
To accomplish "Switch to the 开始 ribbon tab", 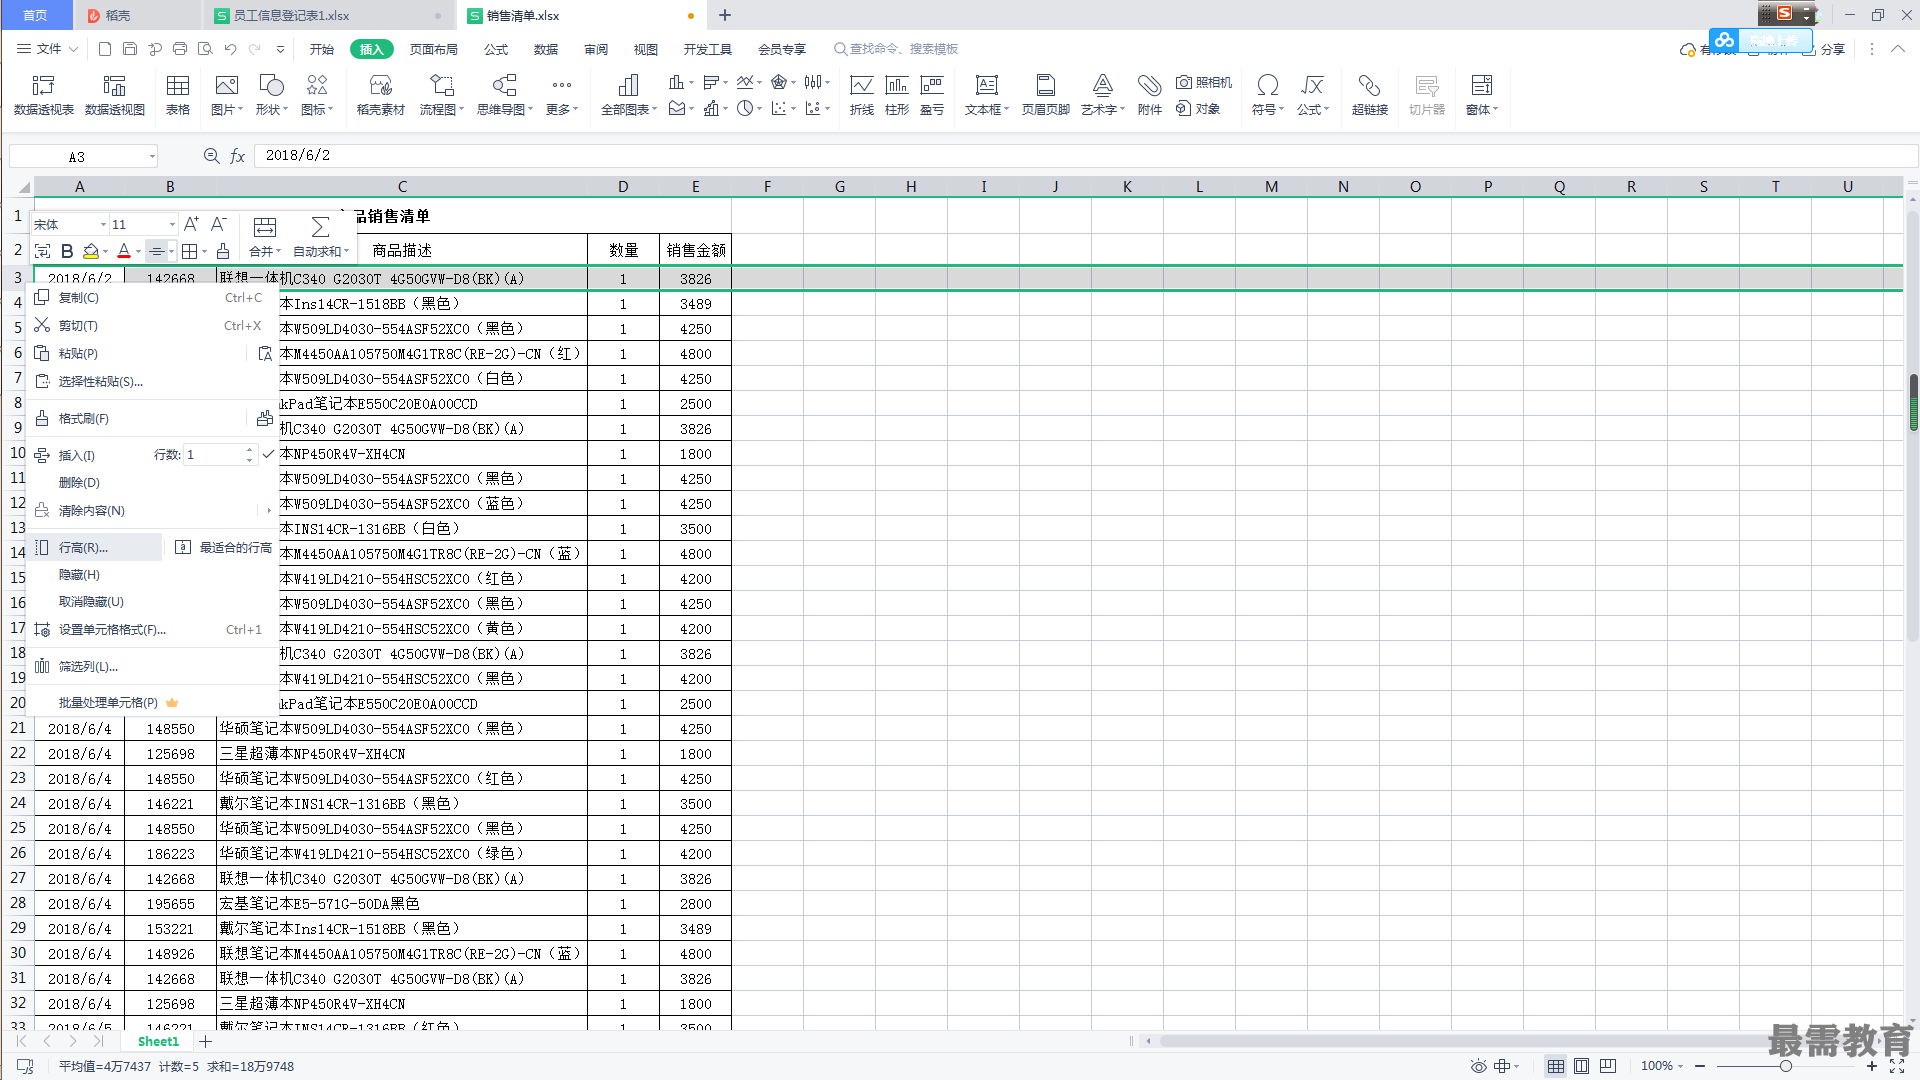I will click(322, 49).
